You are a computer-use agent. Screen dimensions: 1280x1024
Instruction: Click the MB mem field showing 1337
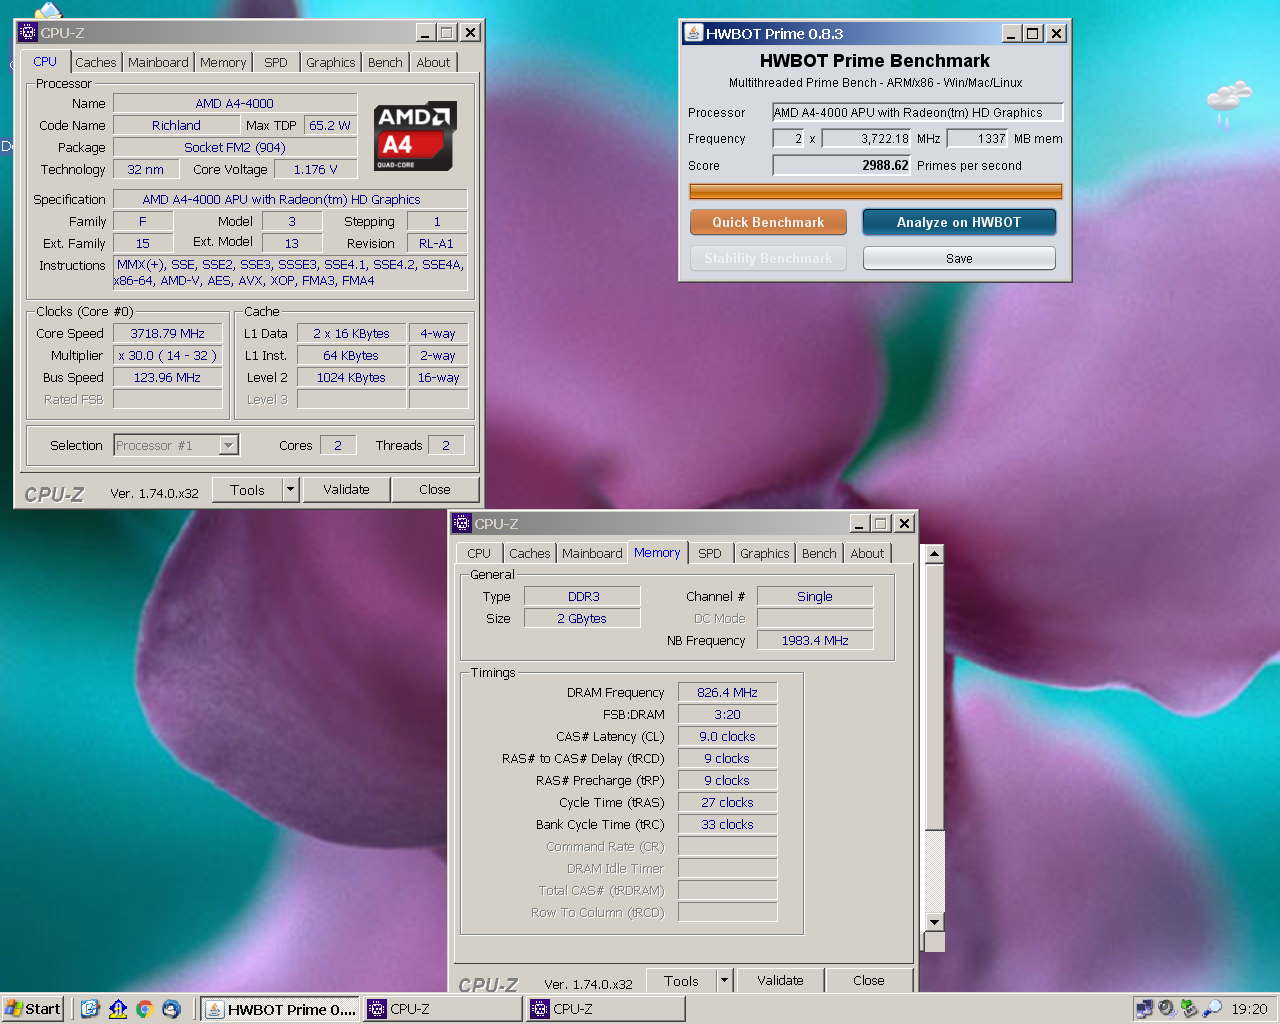pos(978,138)
